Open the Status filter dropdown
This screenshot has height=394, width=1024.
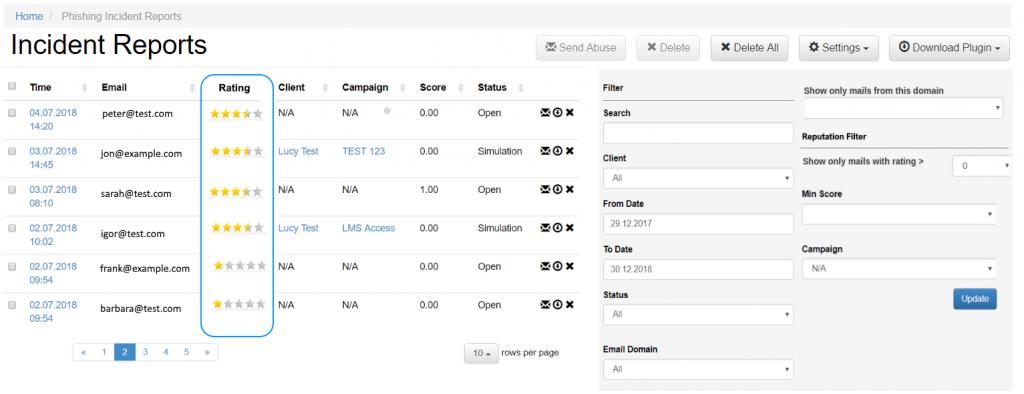(698, 314)
